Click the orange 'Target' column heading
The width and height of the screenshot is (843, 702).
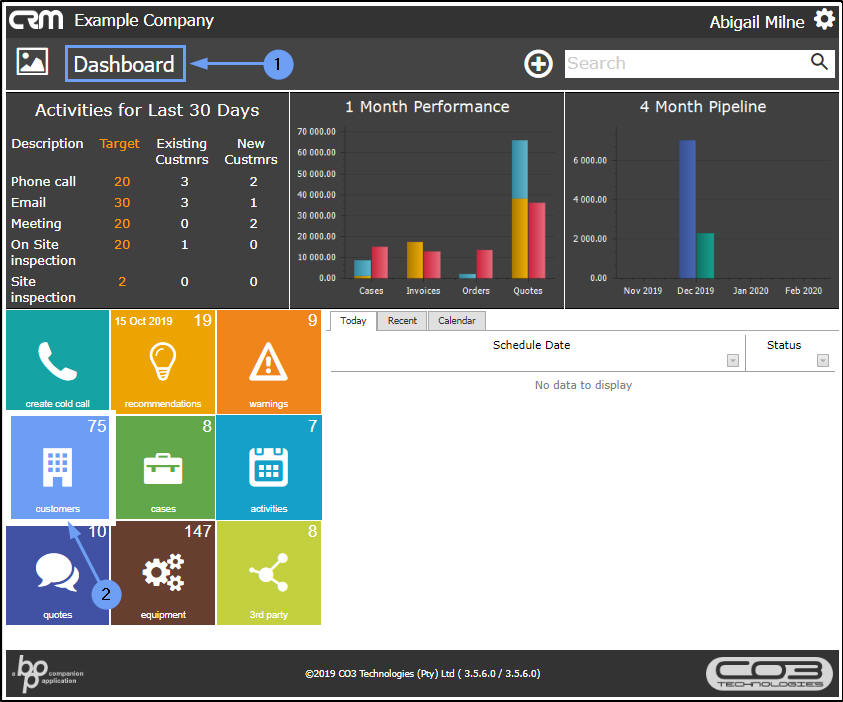coord(119,144)
